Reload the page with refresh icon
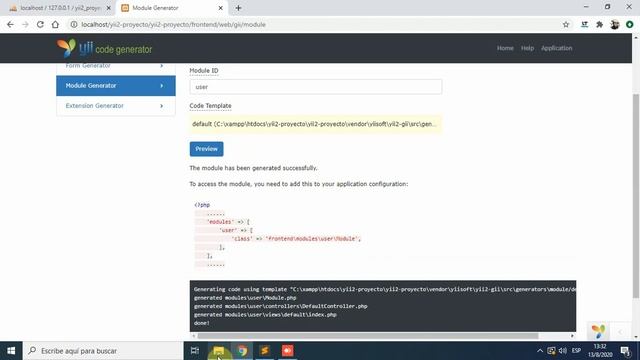 (x=40, y=24)
